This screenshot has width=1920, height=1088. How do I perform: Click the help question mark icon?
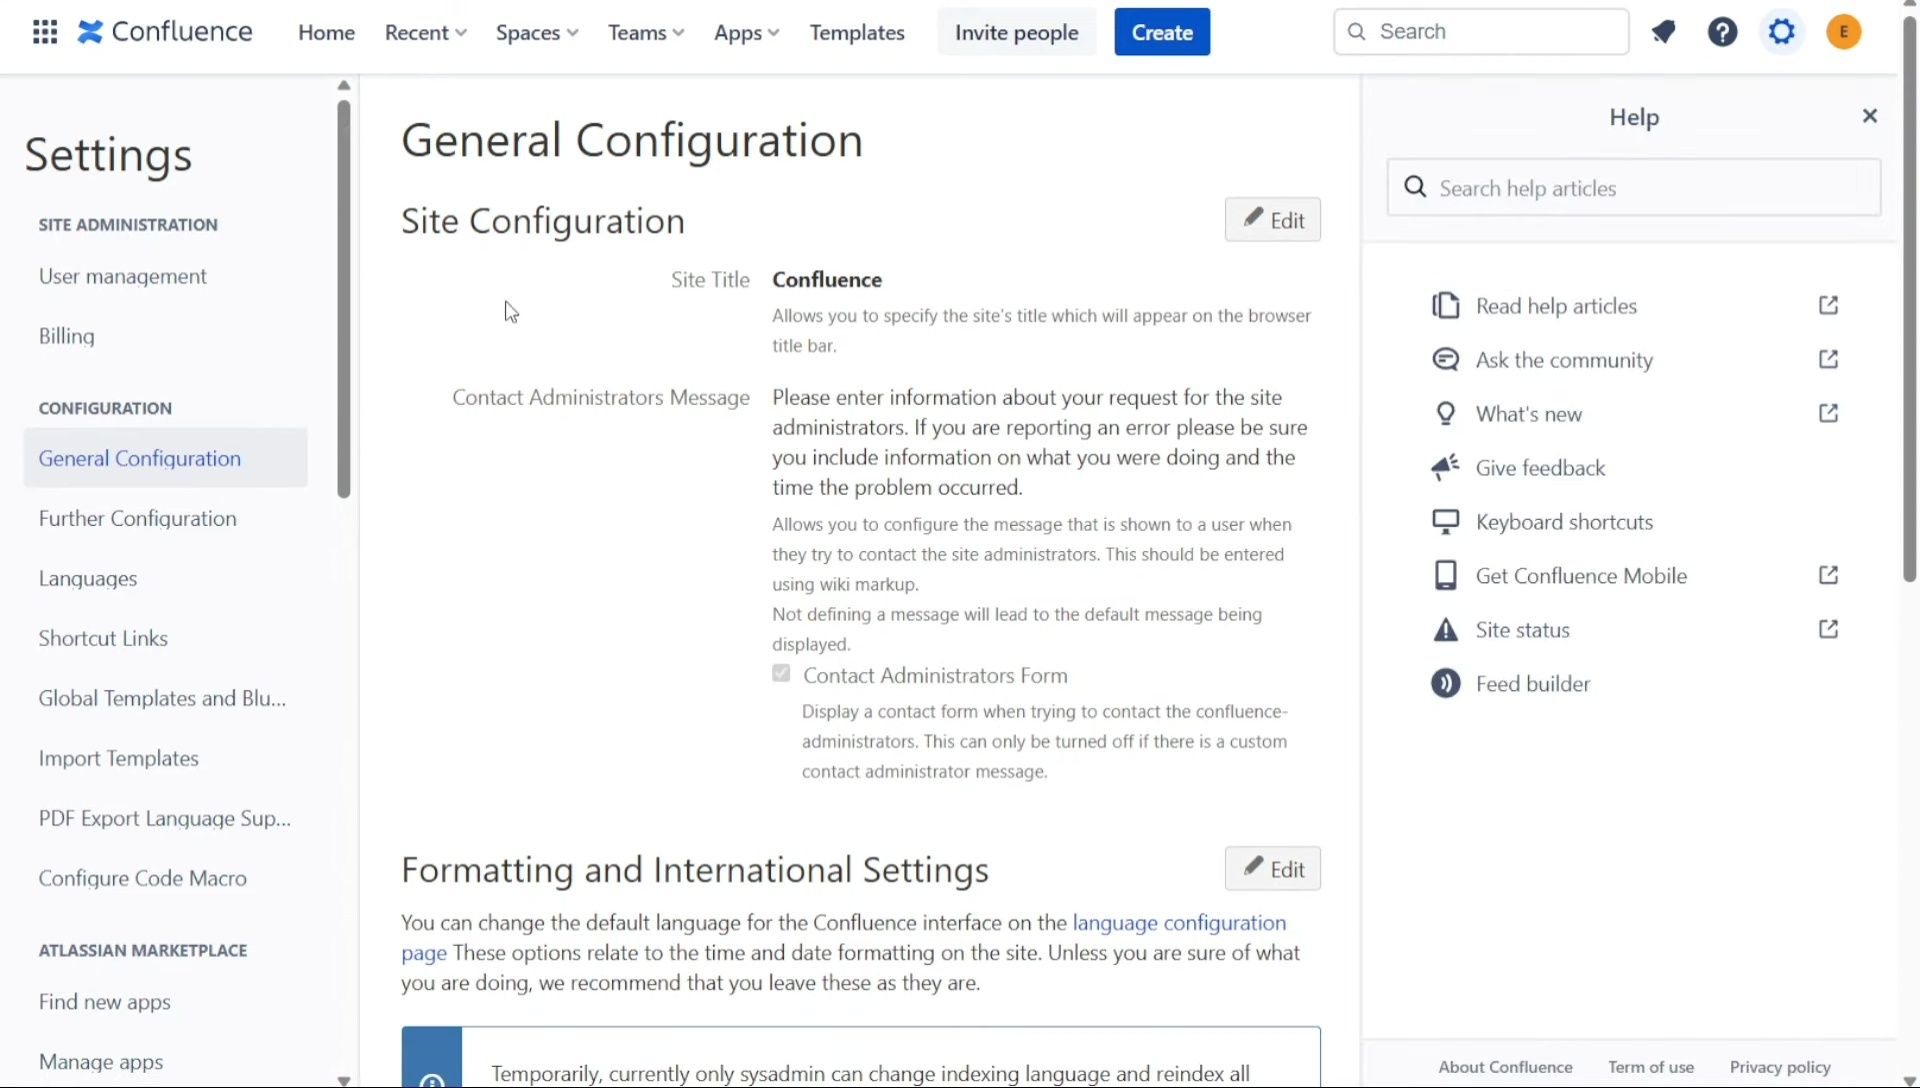[x=1722, y=32]
